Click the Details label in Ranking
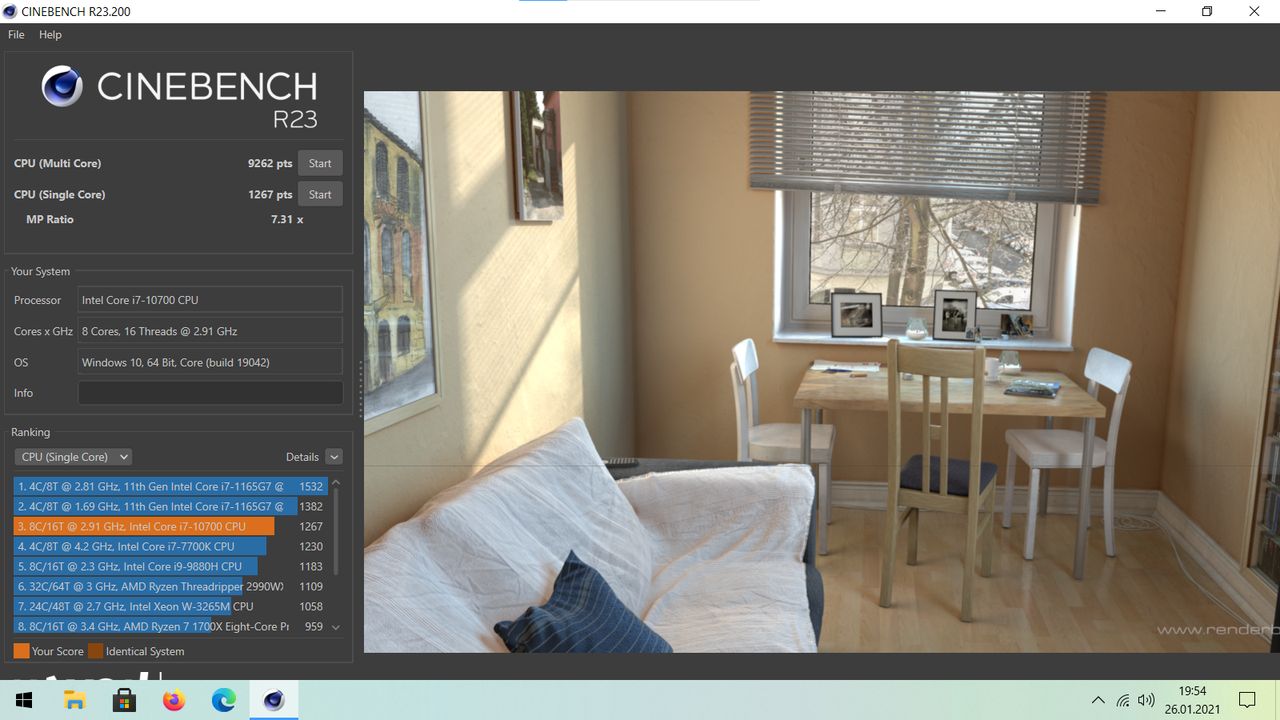The width and height of the screenshot is (1280, 720). click(302, 457)
